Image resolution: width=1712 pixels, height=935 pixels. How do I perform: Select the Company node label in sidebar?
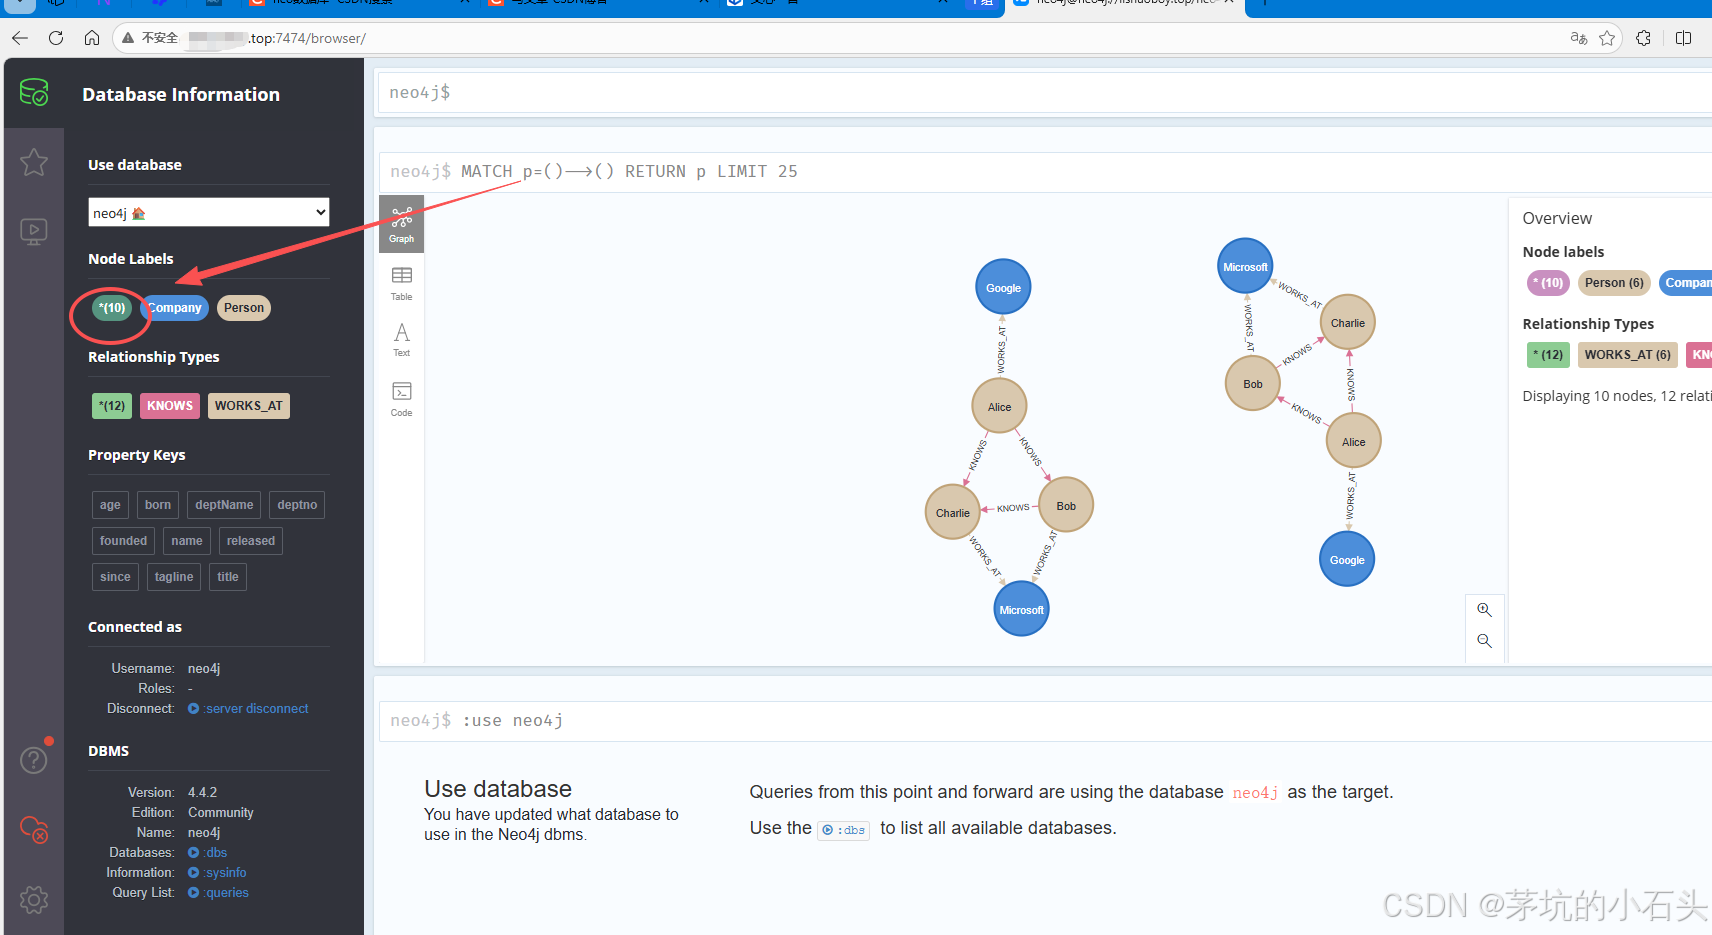point(175,308)
